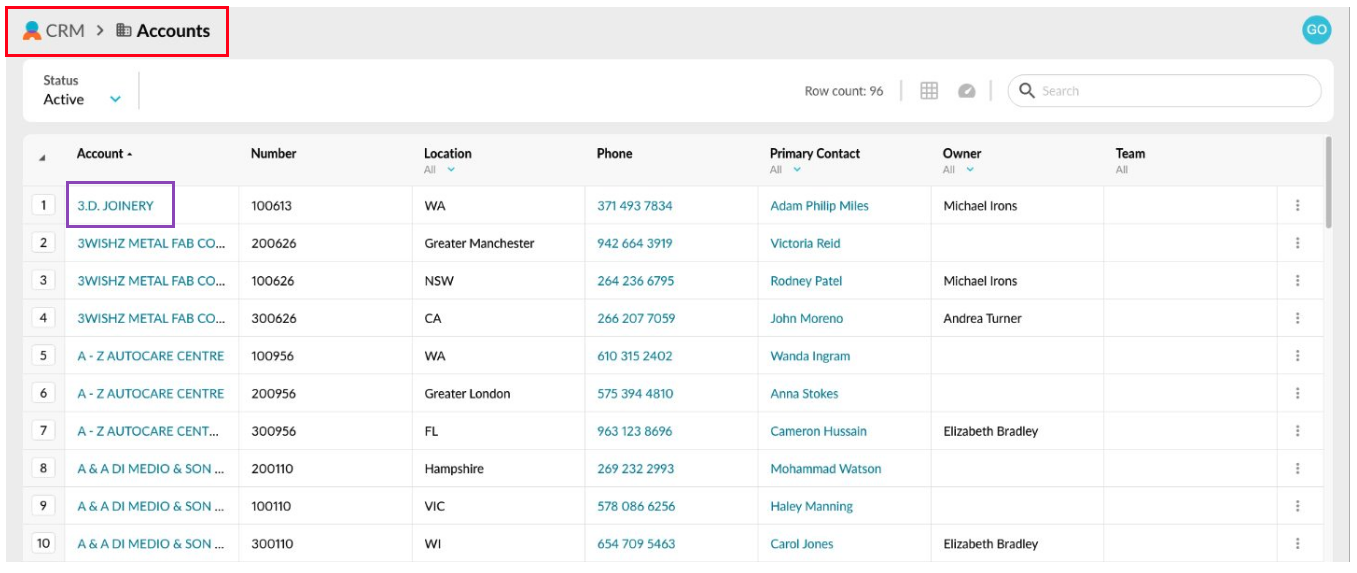This screenshot has height=573, width=1357.
Task: Open row menu for 3.D. JOINERY
Action: click(x=1297, y=206)
